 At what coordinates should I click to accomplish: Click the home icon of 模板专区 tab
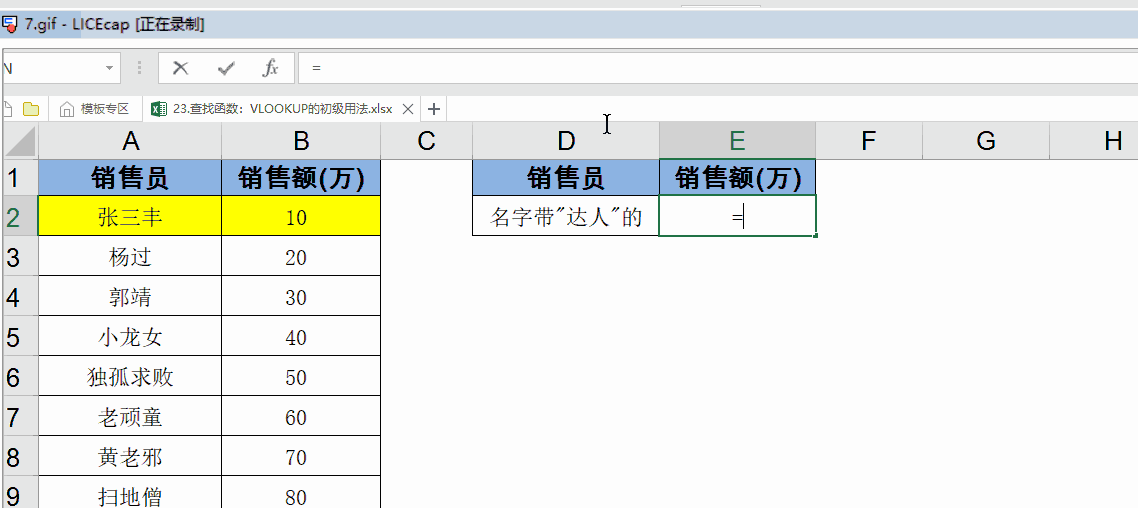click(67, 109)
